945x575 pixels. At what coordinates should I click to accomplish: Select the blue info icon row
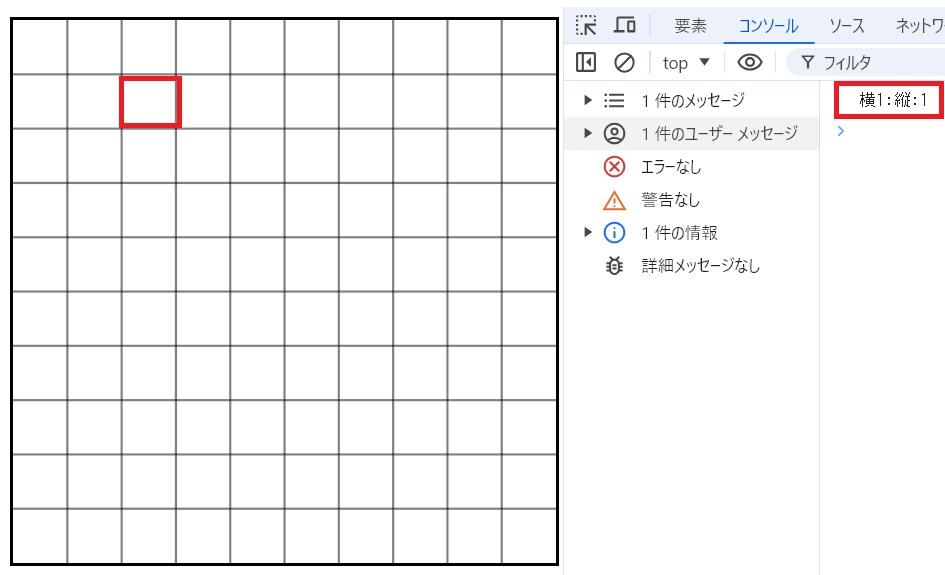(691, 233)
